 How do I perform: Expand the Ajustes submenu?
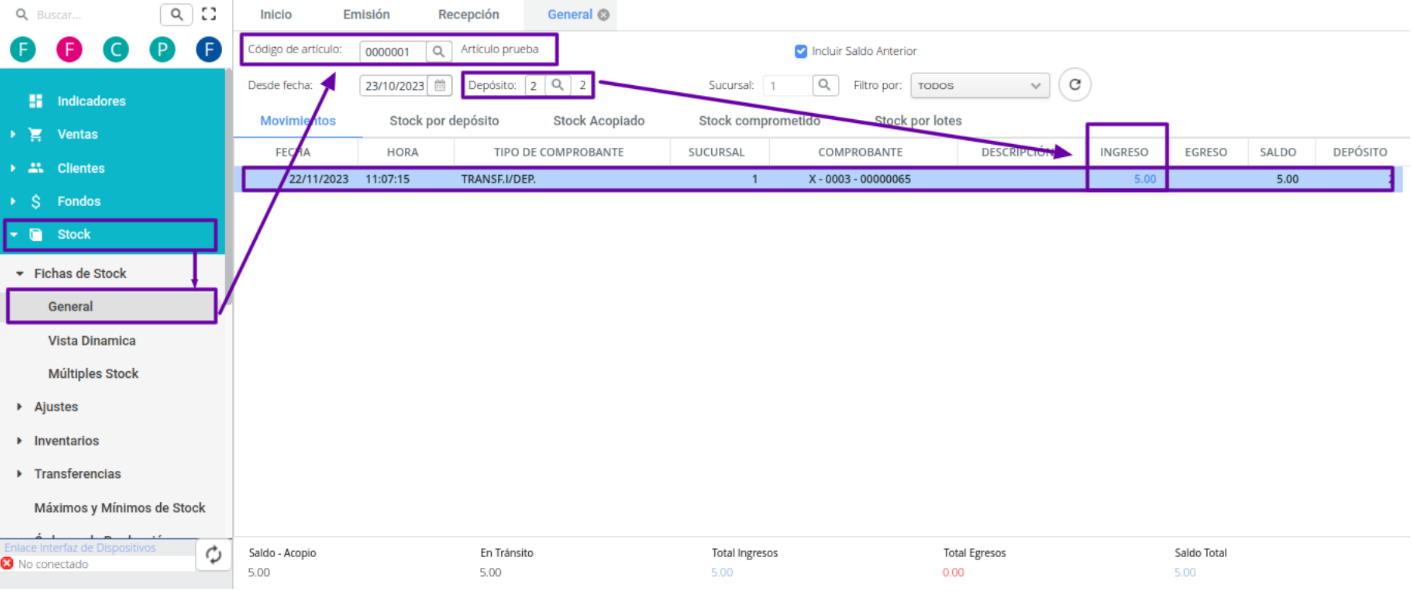20,407
